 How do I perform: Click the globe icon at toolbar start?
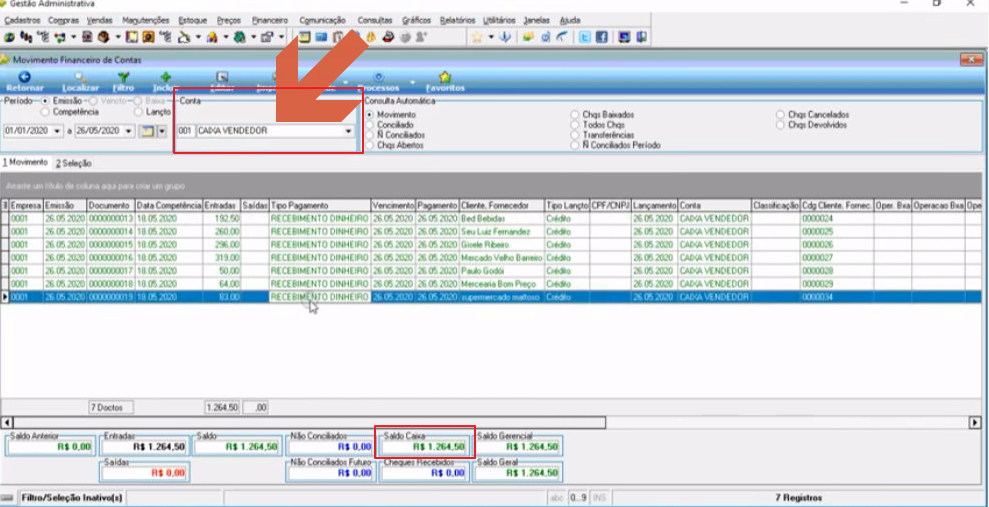8,37
